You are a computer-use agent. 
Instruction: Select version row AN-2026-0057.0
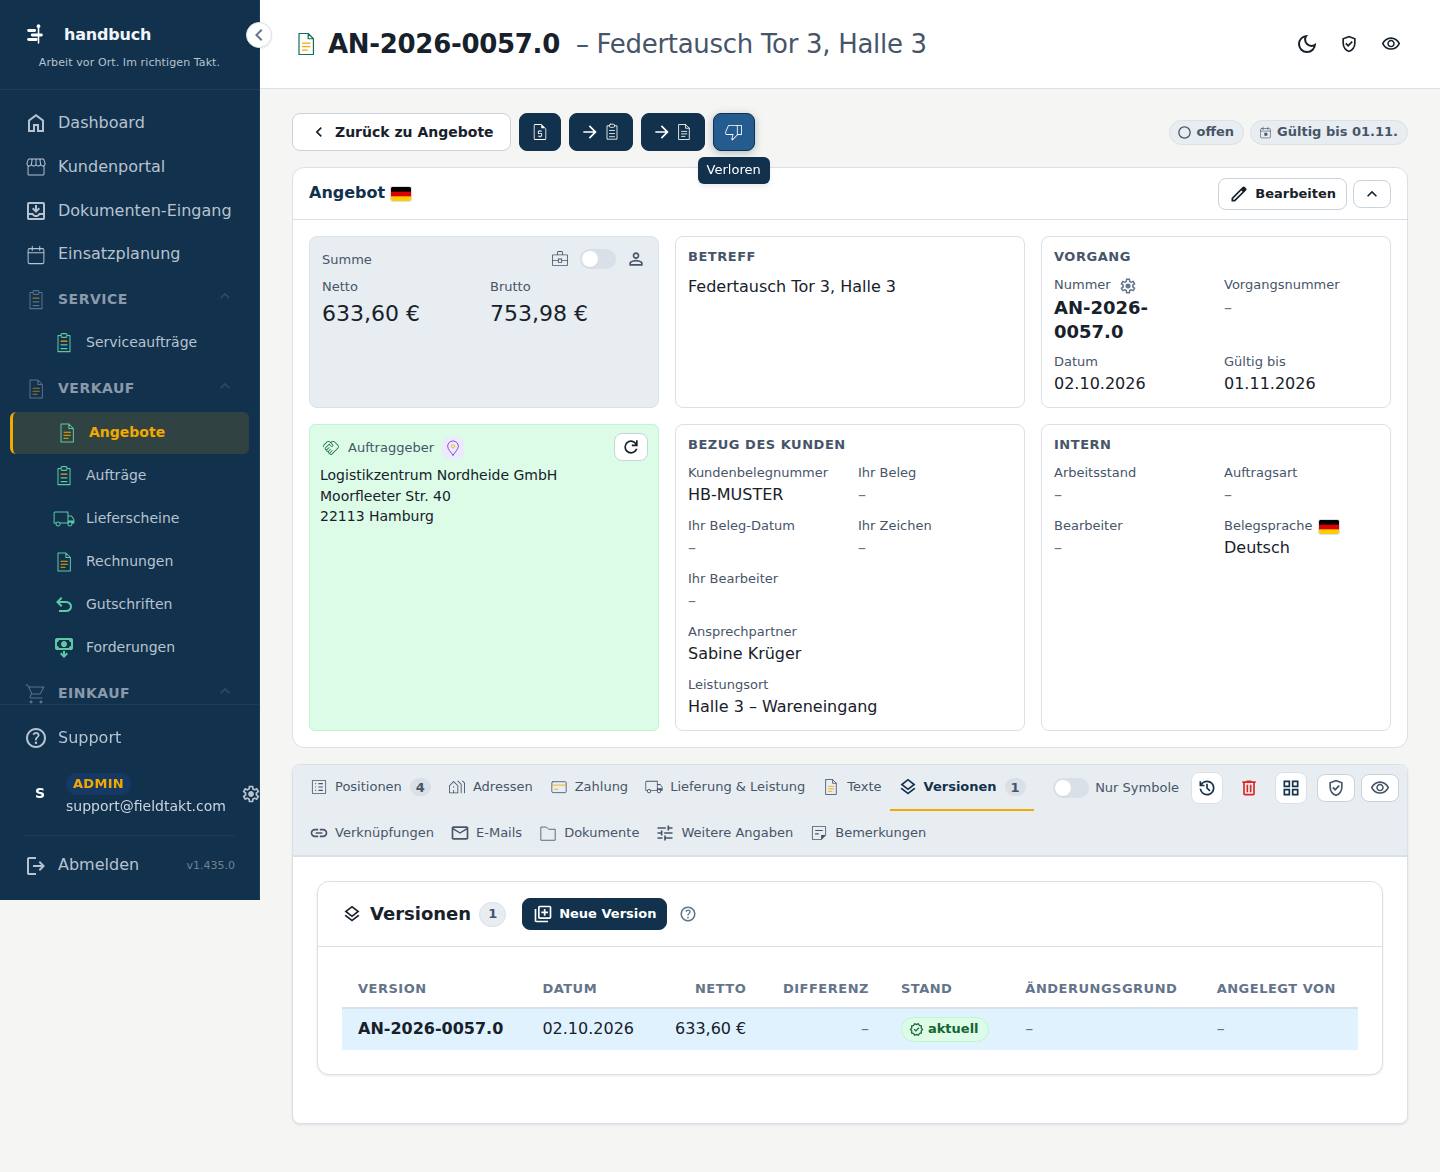(x=849, y=1029)
